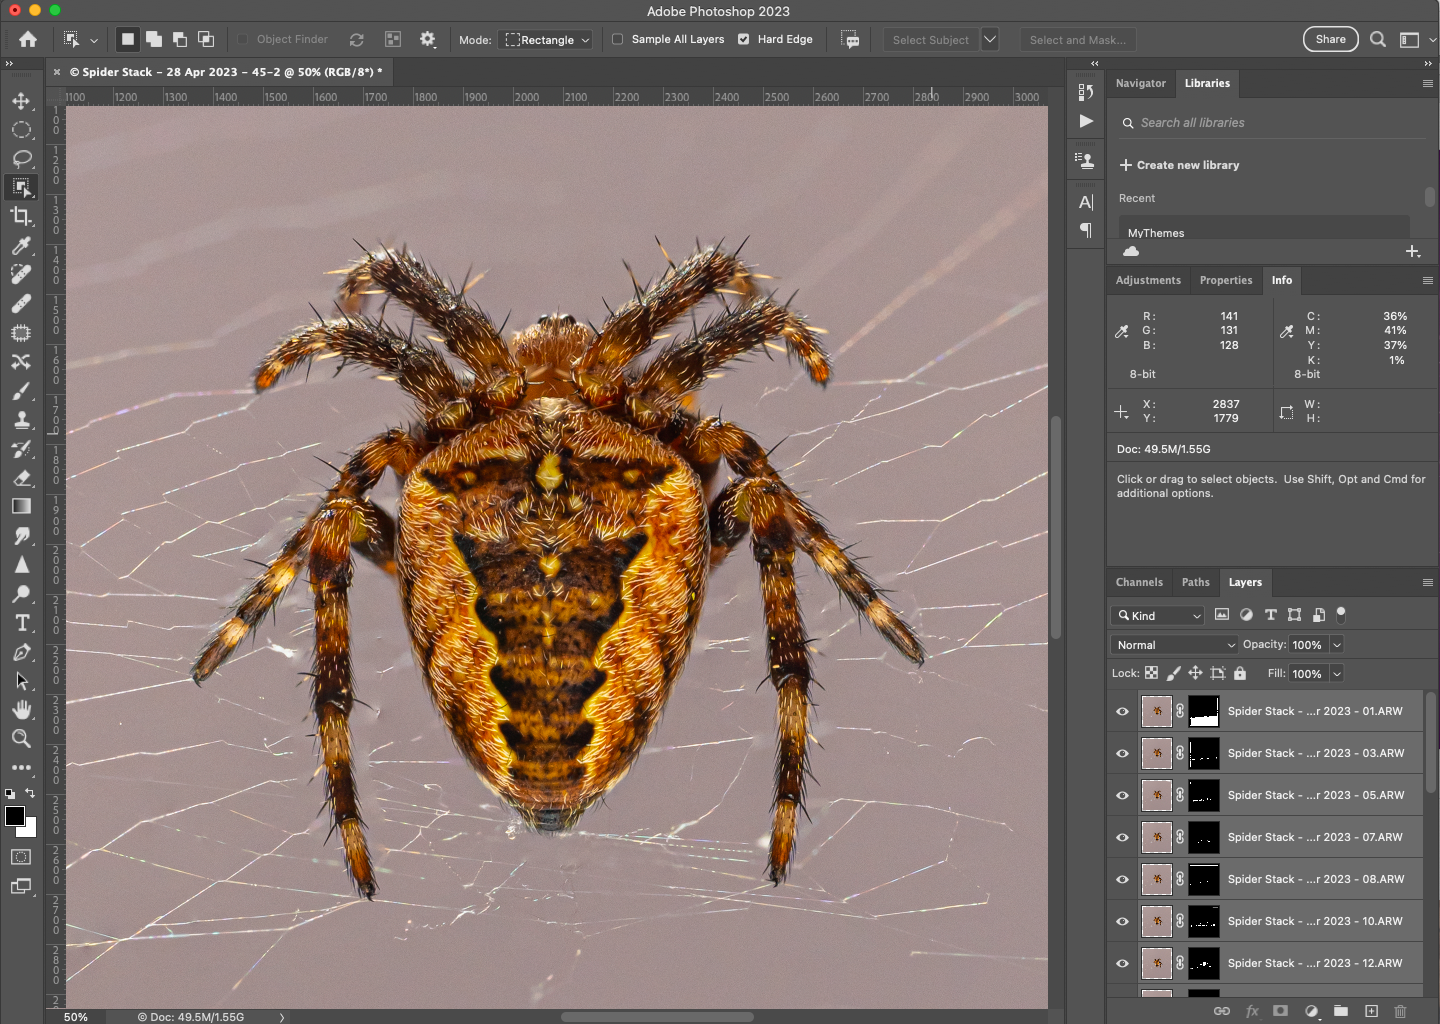Click the Select and Mask button
The image size is (1440, 1024).
tap(1077, 40)
